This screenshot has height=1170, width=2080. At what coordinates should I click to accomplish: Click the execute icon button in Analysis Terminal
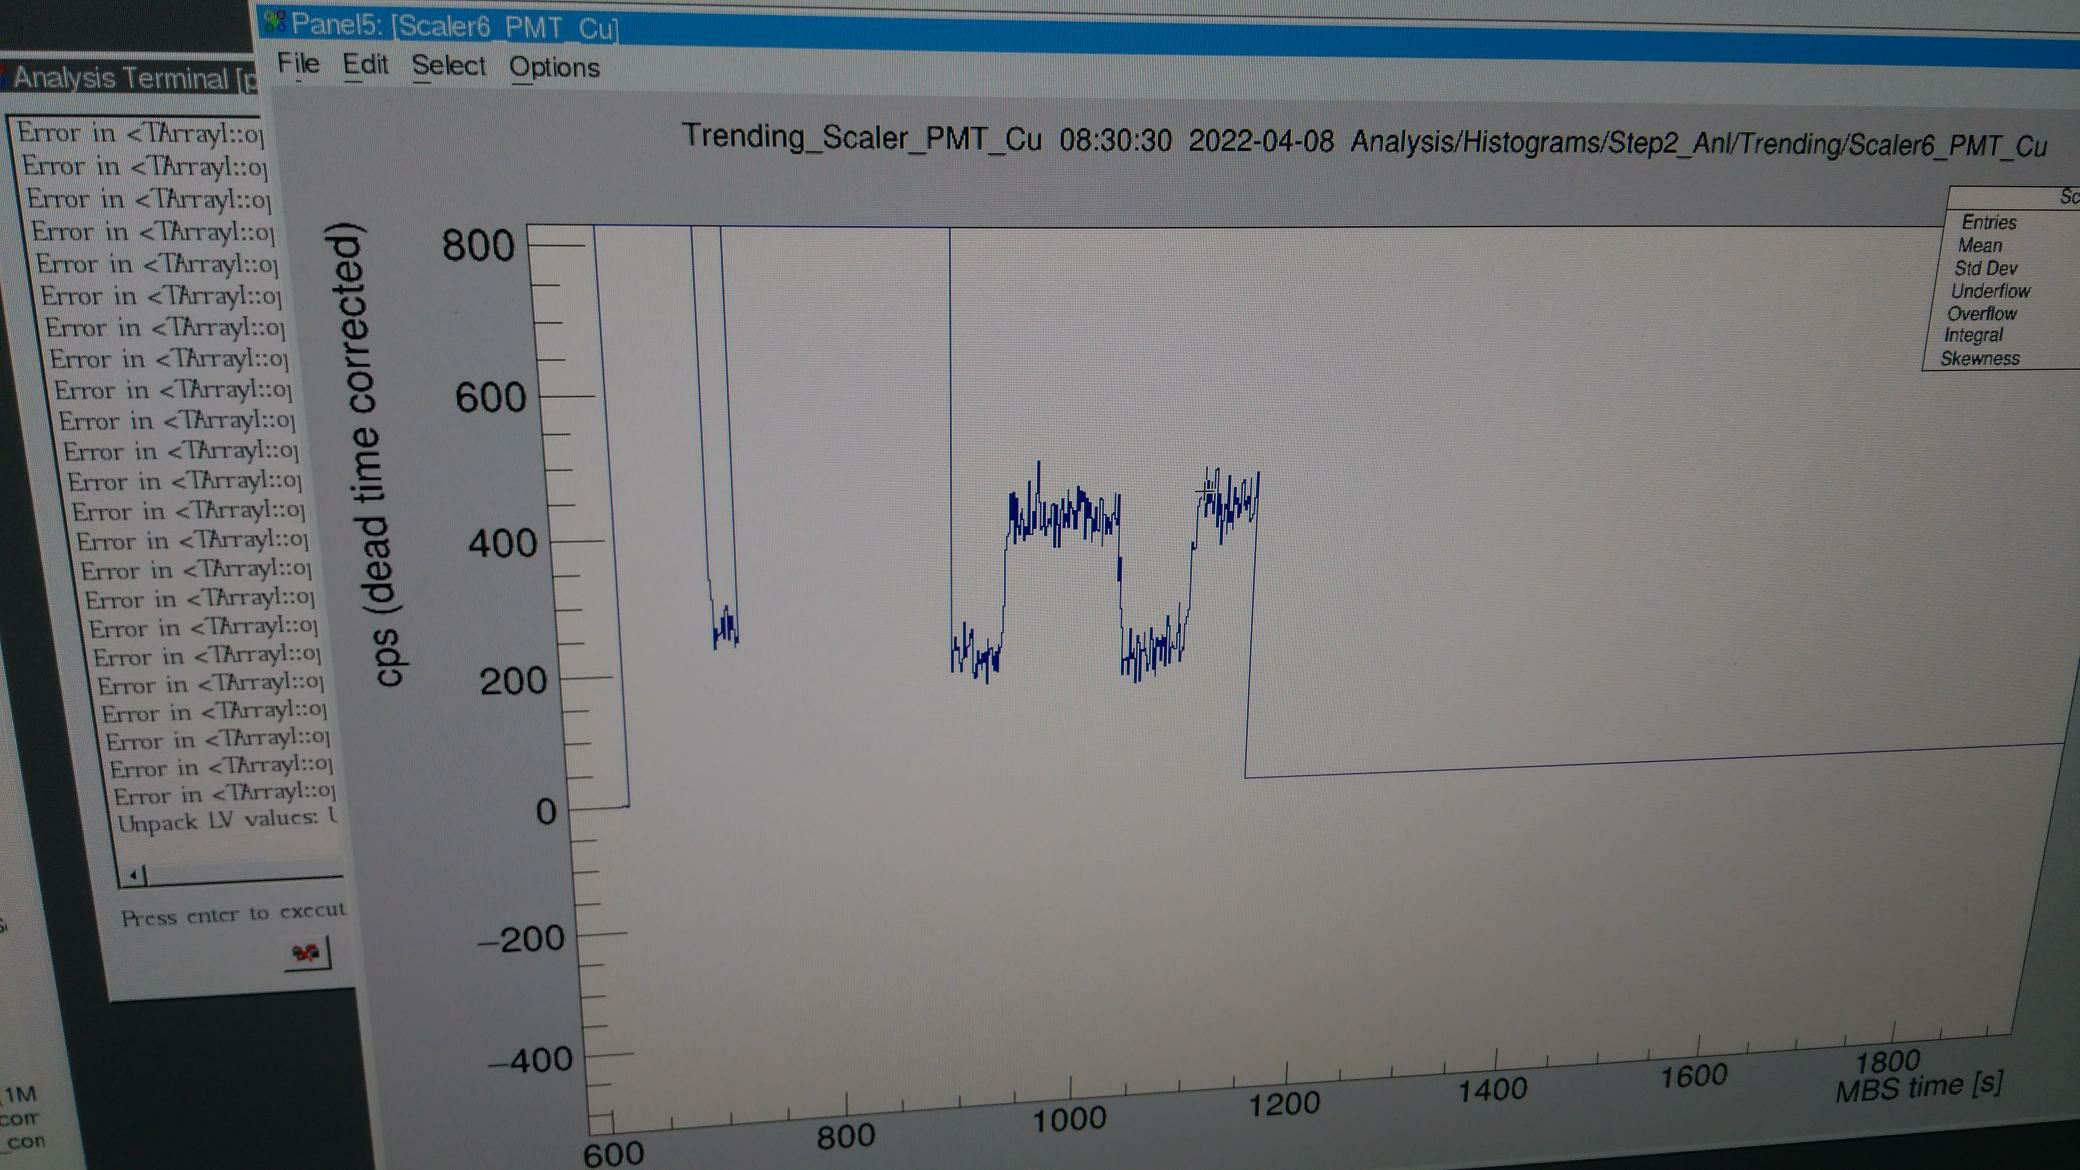(307, 952)
